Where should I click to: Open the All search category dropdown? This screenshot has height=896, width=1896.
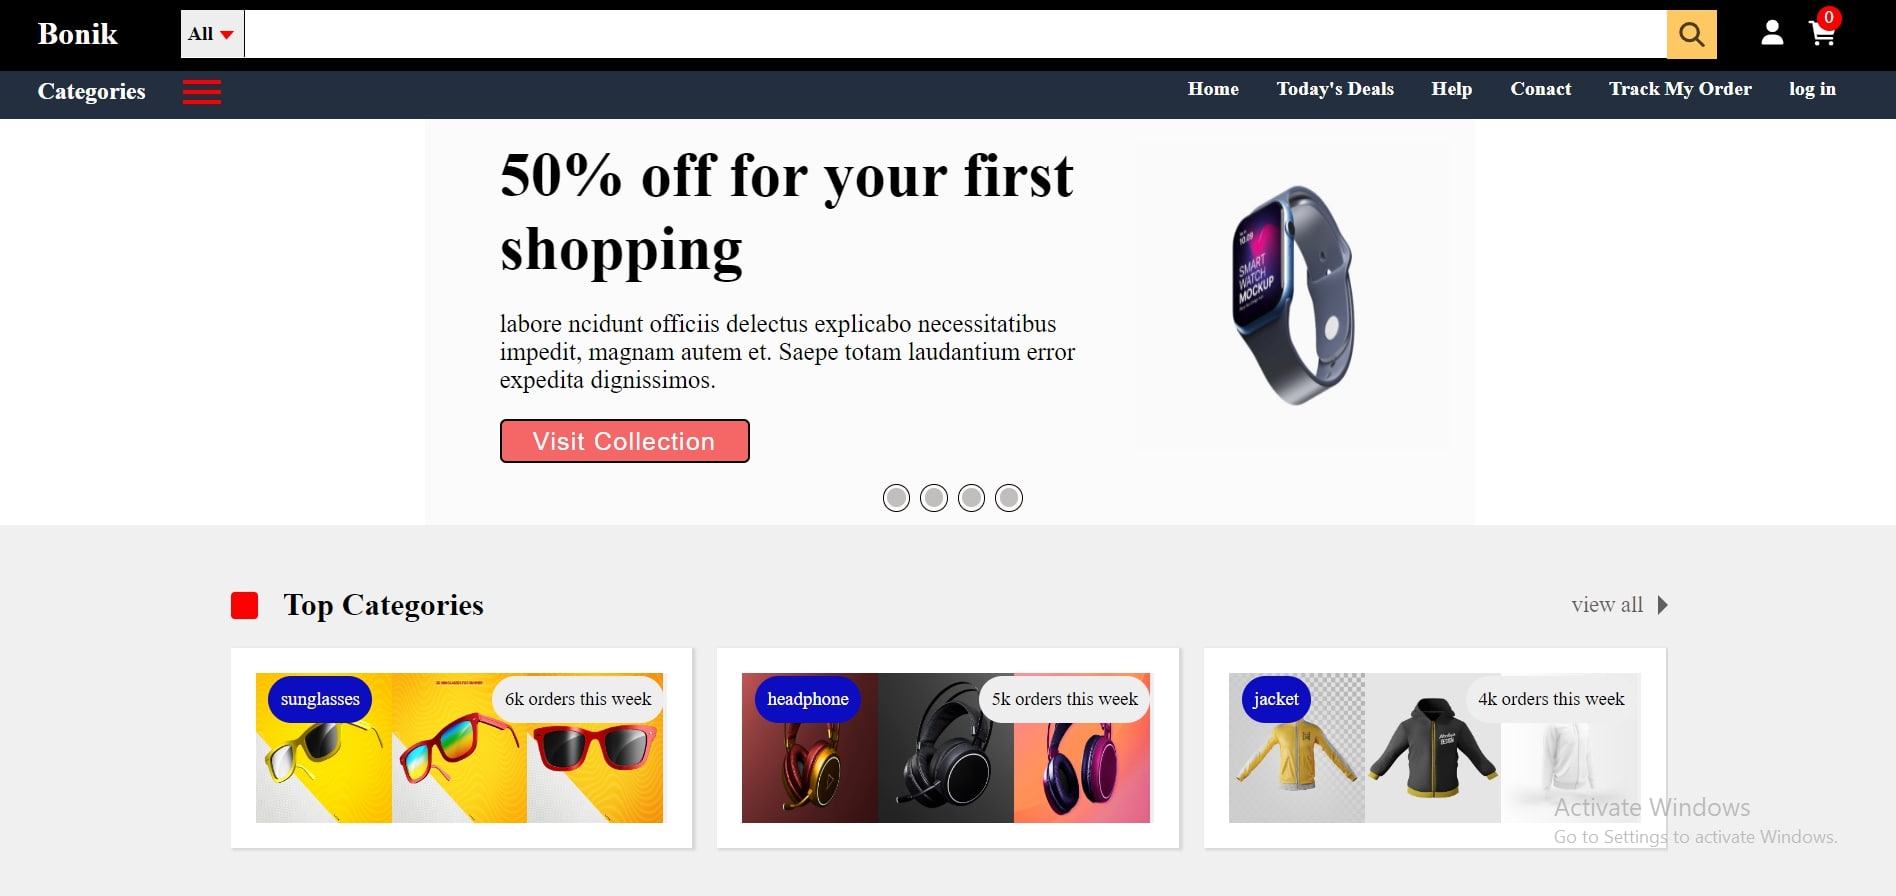212,34
